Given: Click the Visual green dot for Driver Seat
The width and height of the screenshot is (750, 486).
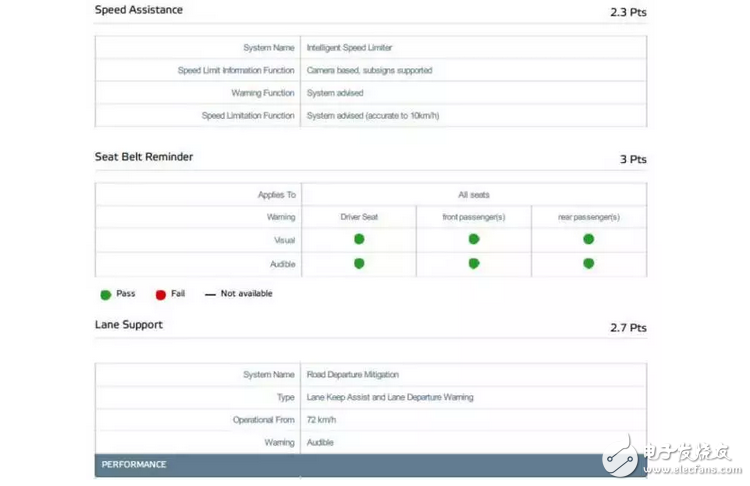Looking at the screenshot, I should pyautogui.click(x=359, y=239).
